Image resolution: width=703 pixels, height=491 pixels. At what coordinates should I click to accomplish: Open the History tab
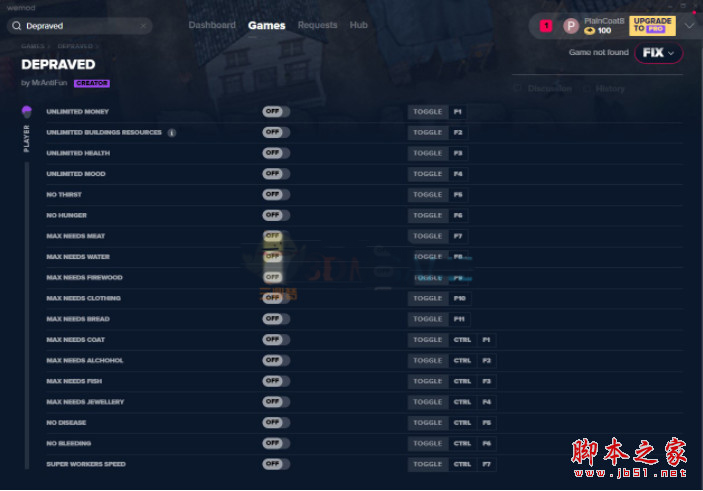coord(610,89)
